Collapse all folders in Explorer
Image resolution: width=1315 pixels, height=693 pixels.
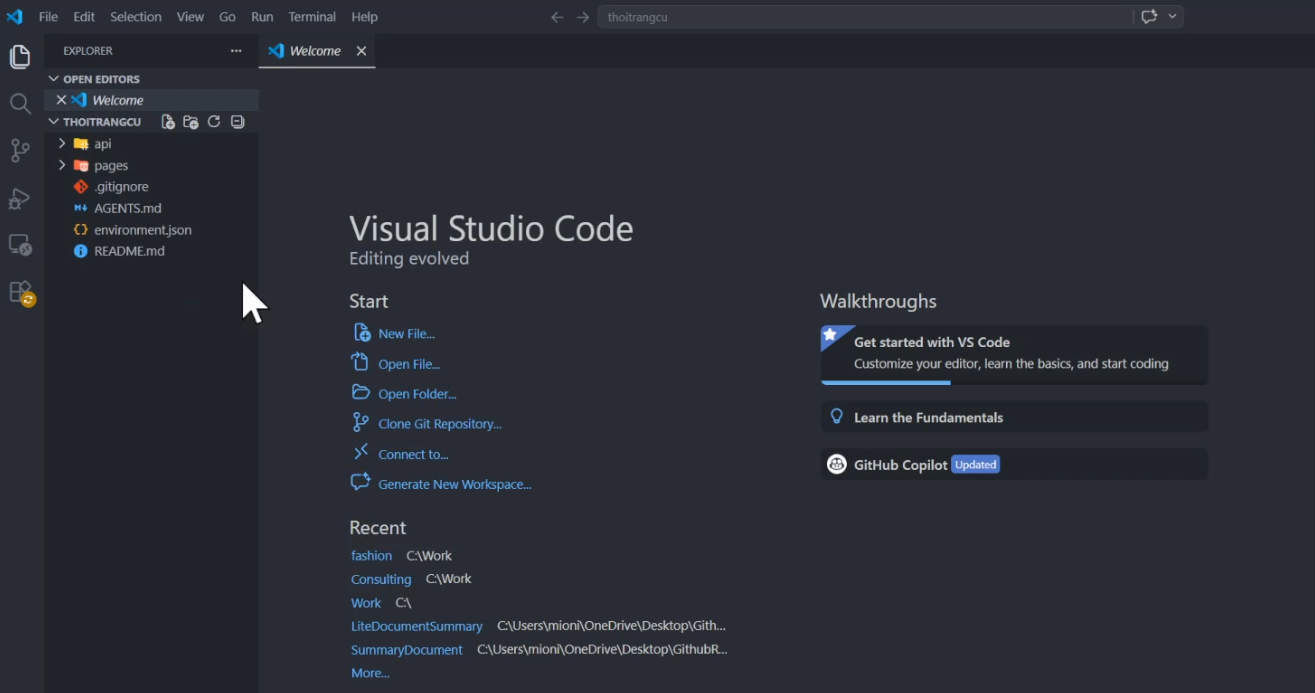(x=237, y=122)
